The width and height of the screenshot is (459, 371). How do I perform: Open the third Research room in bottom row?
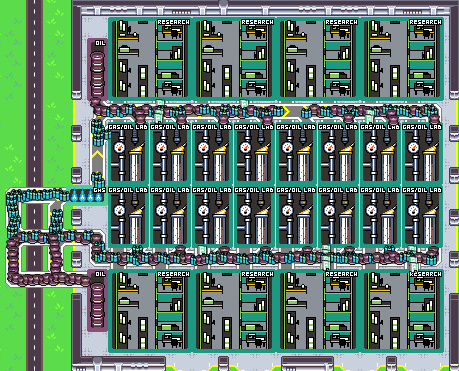318,311
